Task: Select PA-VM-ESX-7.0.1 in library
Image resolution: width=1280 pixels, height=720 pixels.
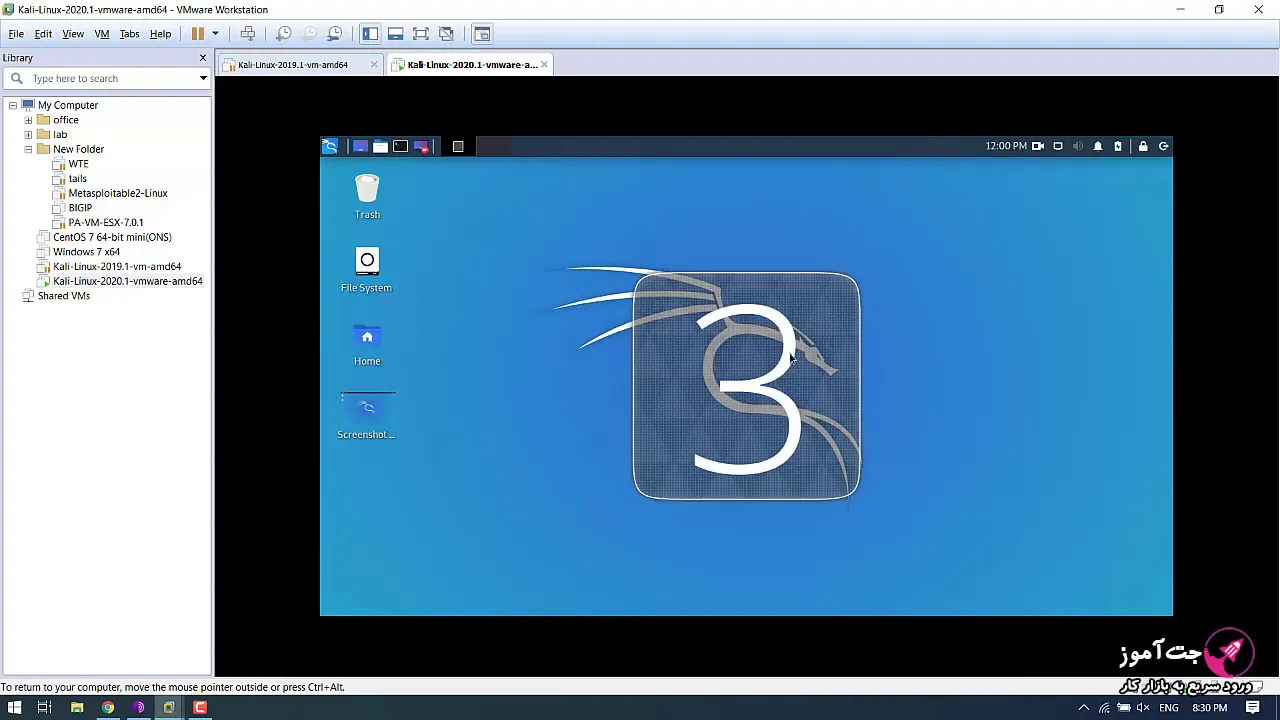Action: pos(105,222)
